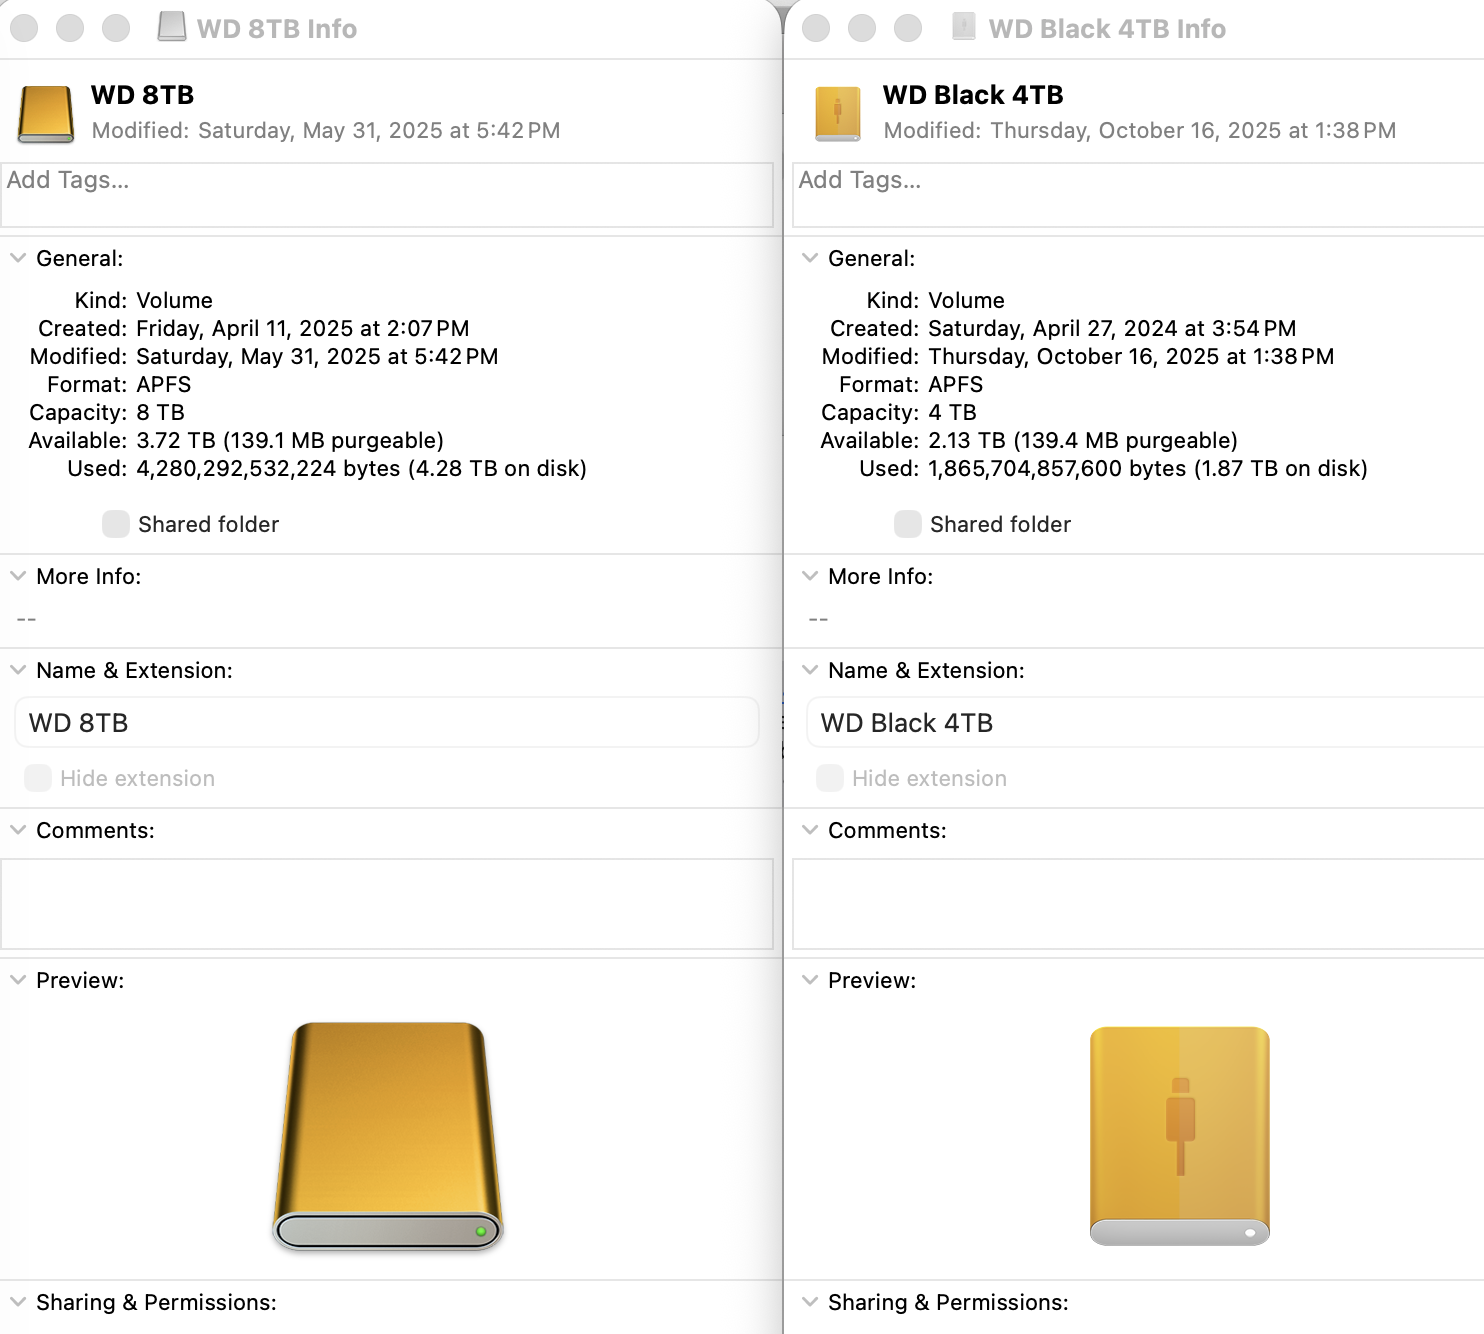The image size is (1484, 1334).
Task: Select General 'Saturday, May 31, 2025 at 5:42 PM' modified value
Action: pos(317,356)
